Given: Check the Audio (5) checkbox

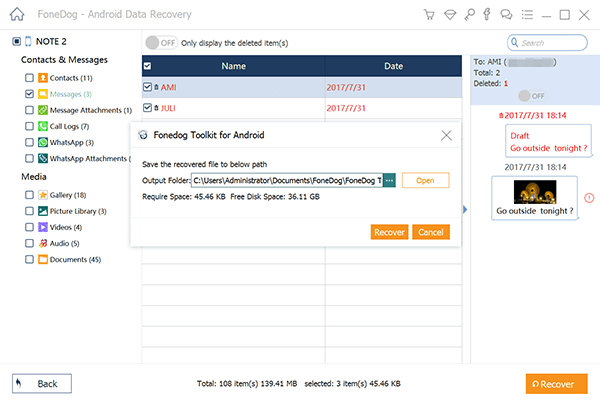Looking at the screenshot, I should pos(29,243).
